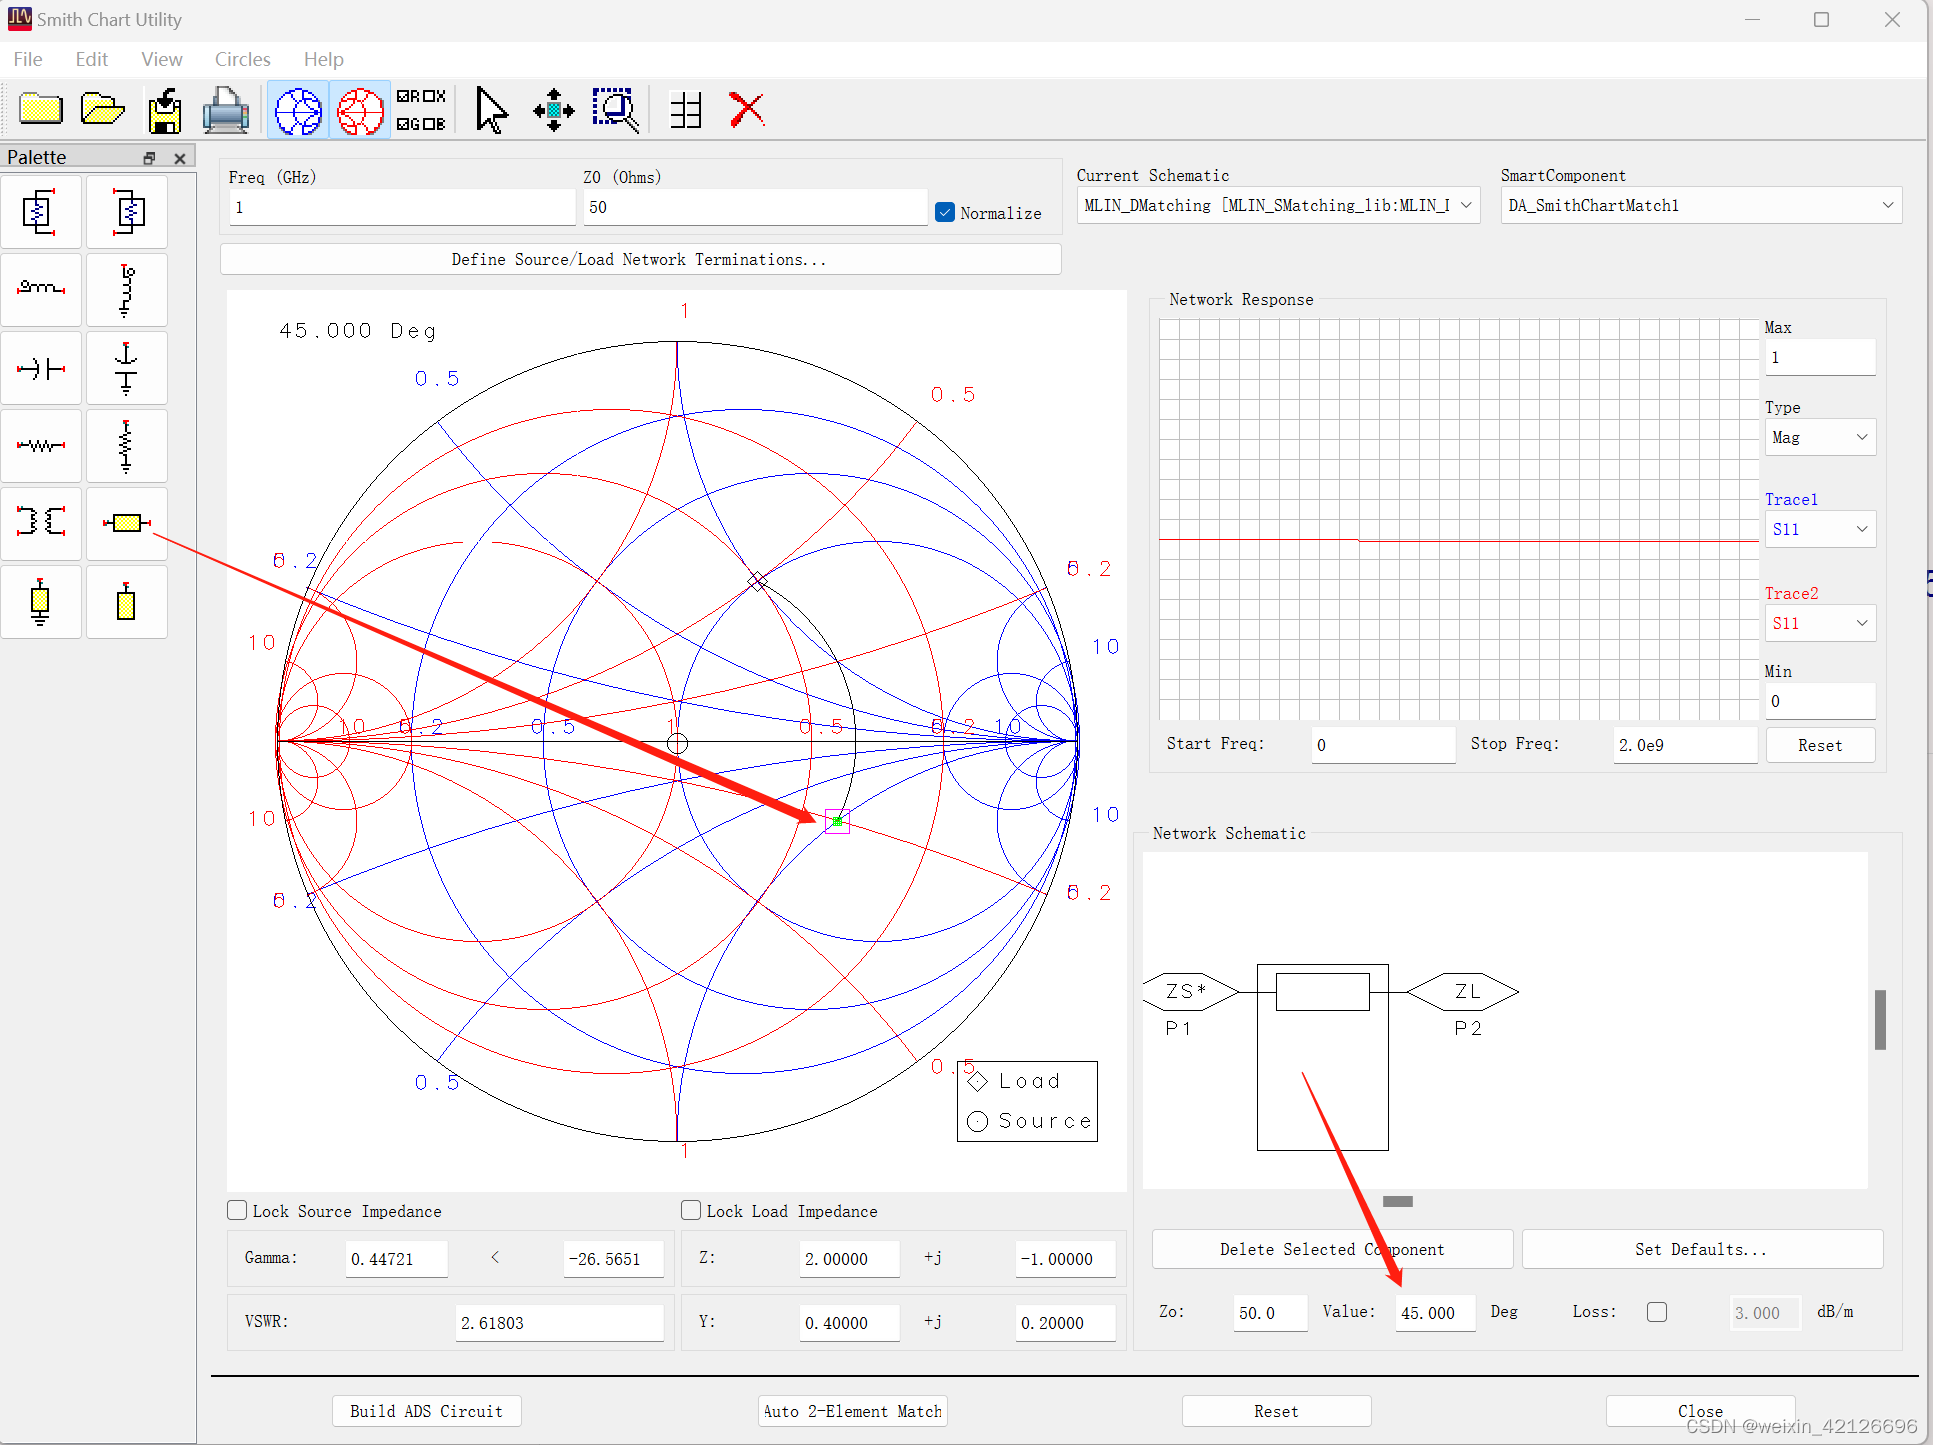Click Build ADS Circuit button
Image resolution: width=1933 pixels, height=1445 pixels.
pyautogui.click(x=426, y=1411)
